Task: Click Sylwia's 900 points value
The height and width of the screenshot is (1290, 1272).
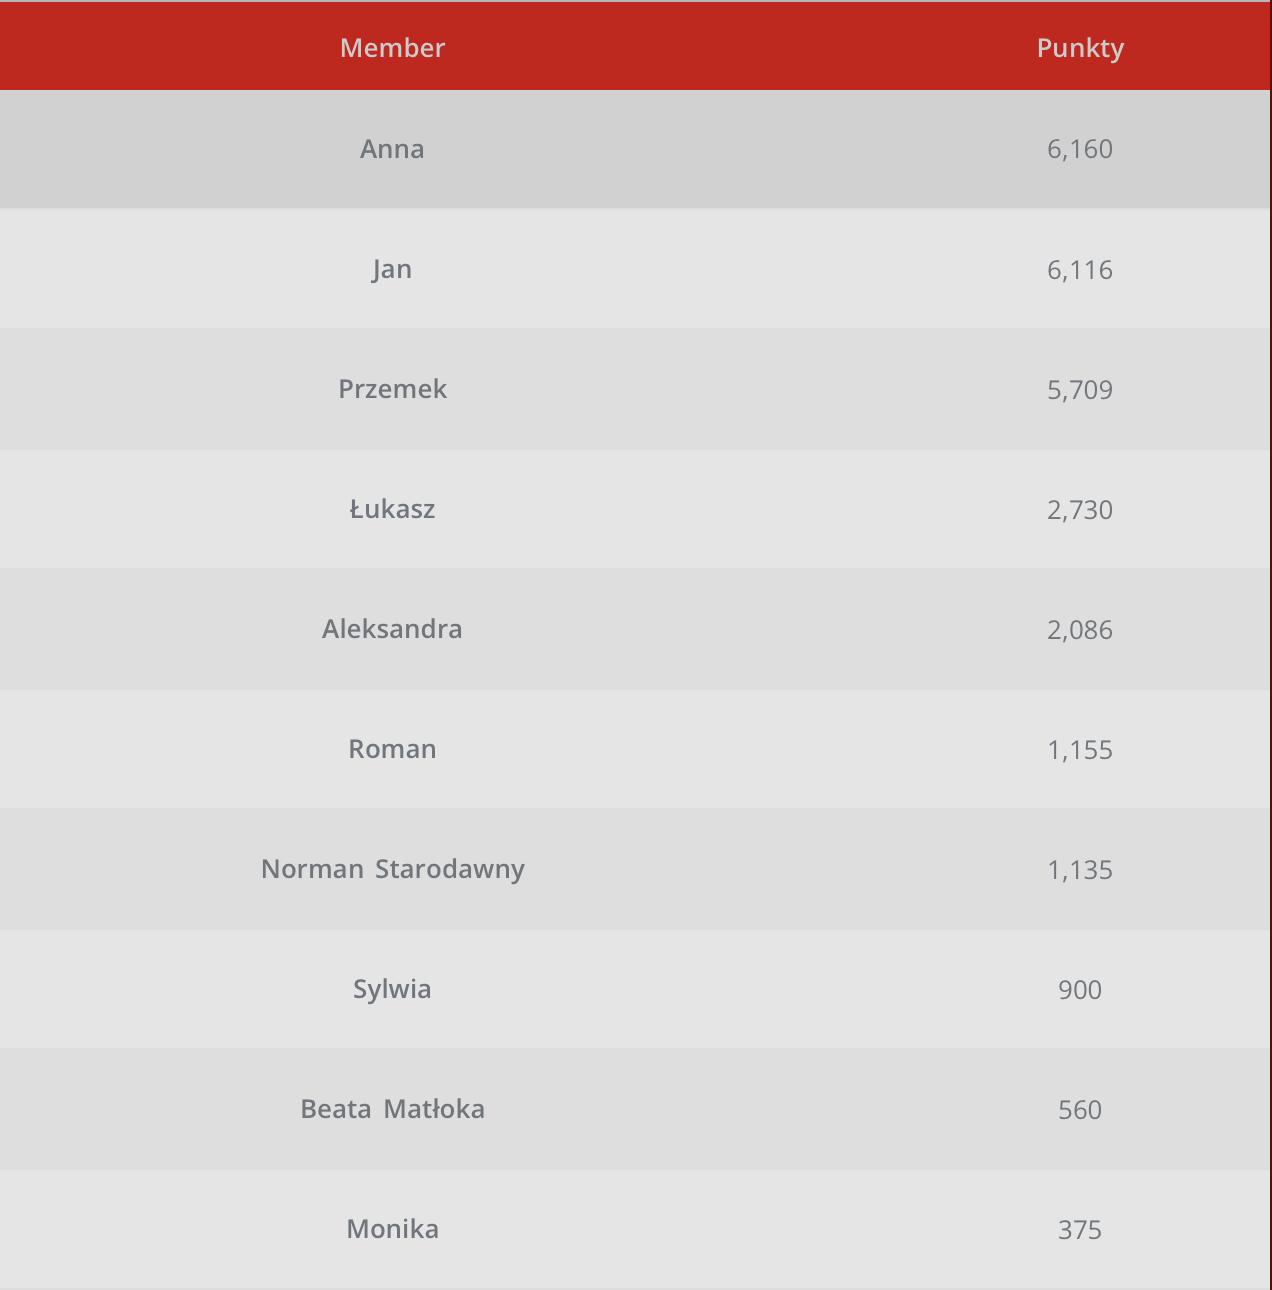Action: coord(1080,989)
